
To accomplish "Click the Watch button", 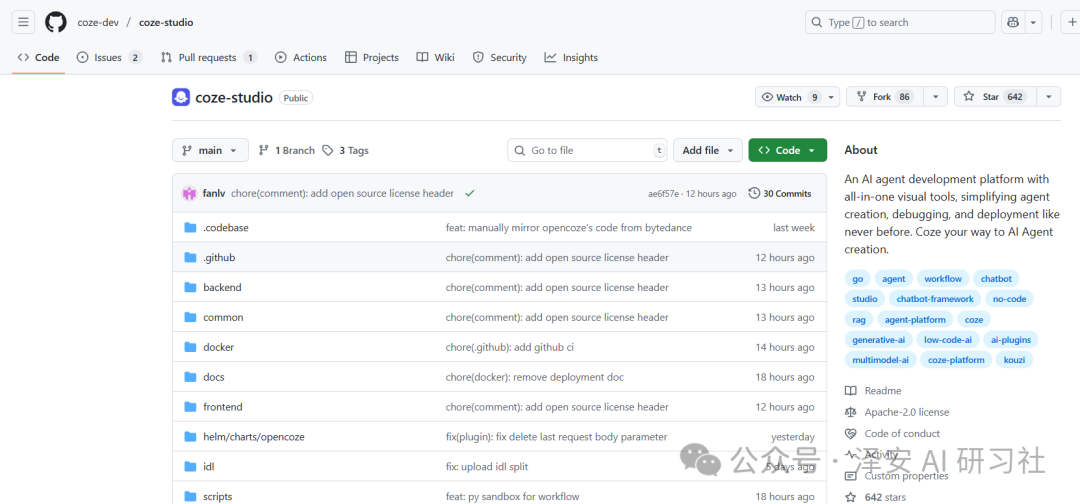I will pos(789,97).
